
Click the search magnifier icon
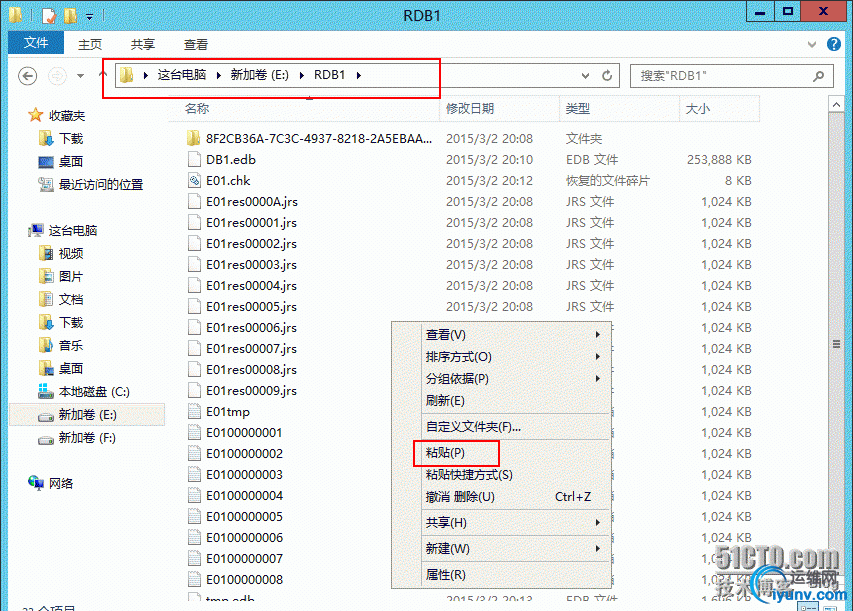pyautogui.click(x=819, y=76)
